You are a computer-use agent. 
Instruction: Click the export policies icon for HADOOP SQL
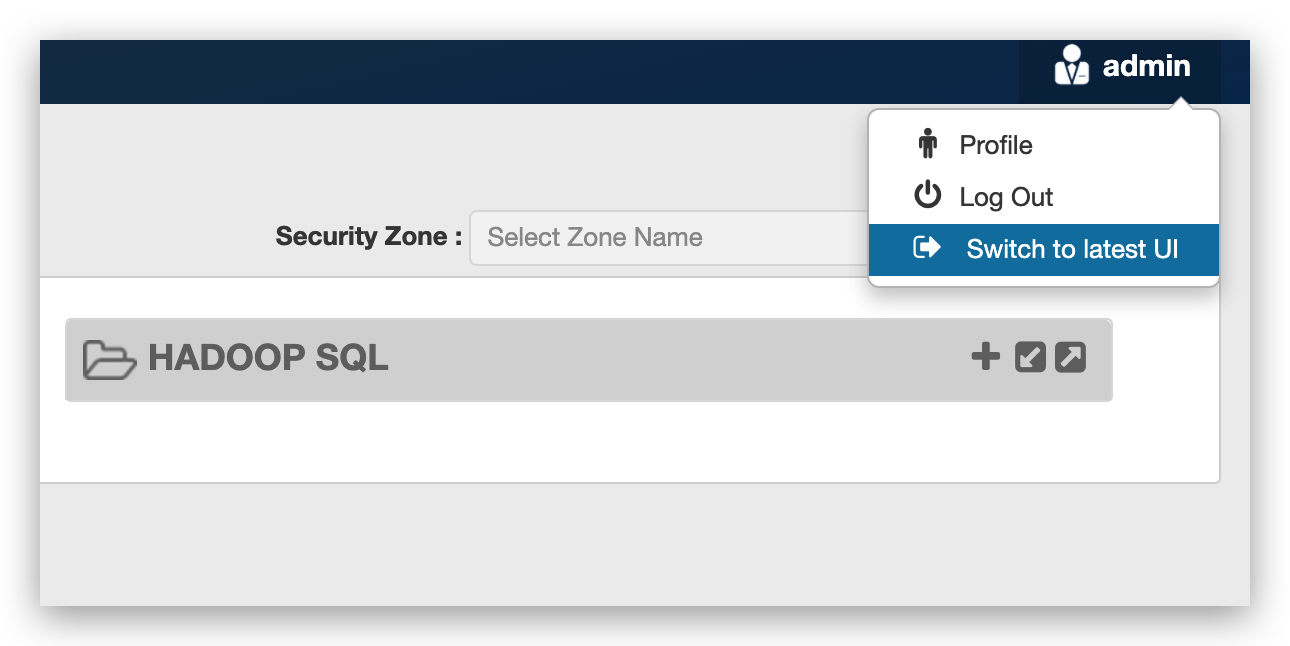pyautogui.click(x=1070, y=357)
